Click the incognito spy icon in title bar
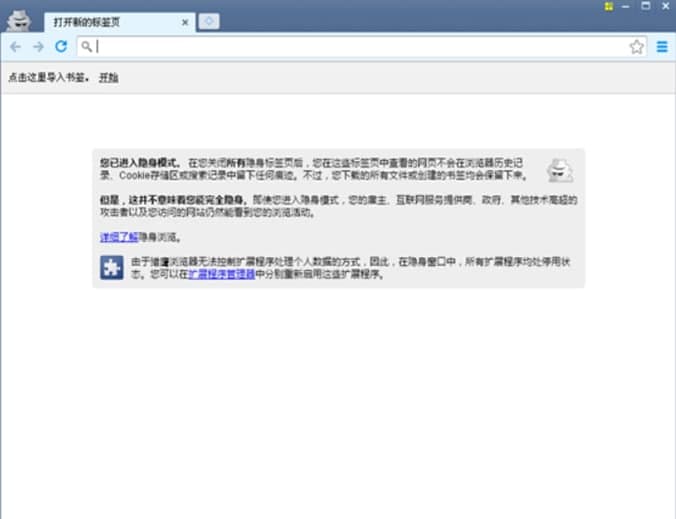Image resolution: width=676 pixels, height=519 pixels. pyautogui.click(x=19, y=20)
